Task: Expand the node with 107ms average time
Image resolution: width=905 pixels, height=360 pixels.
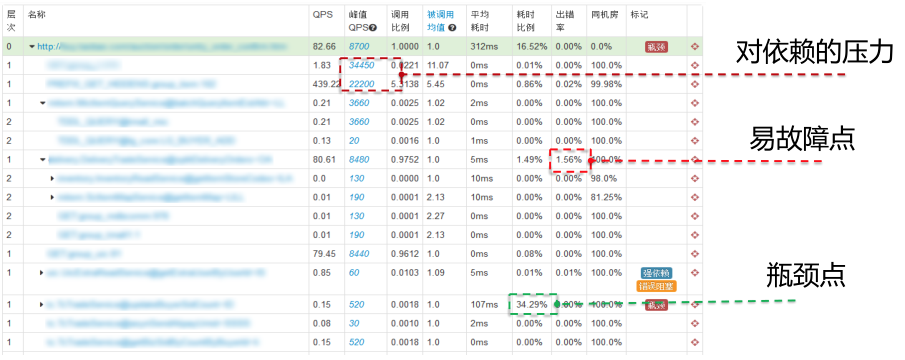Action: [42, 305]
